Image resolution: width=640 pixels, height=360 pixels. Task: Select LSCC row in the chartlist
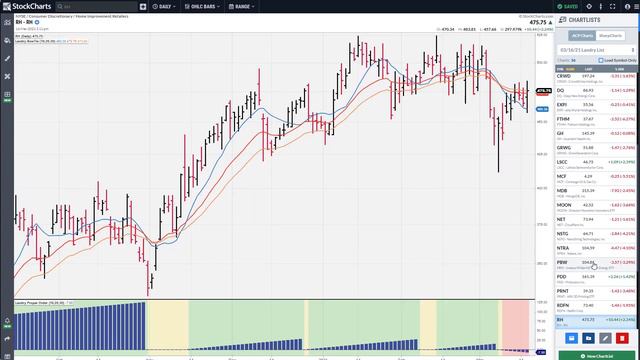pyautogui.click(x=596, y=164)
